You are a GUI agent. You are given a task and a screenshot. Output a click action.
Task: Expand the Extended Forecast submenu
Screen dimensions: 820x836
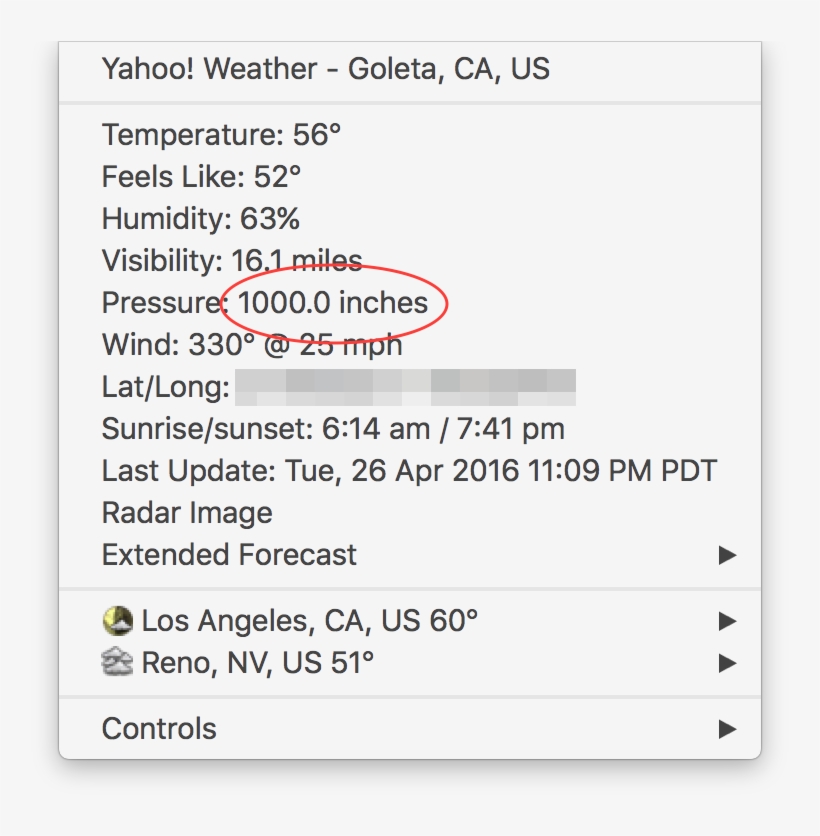[729, 555]
